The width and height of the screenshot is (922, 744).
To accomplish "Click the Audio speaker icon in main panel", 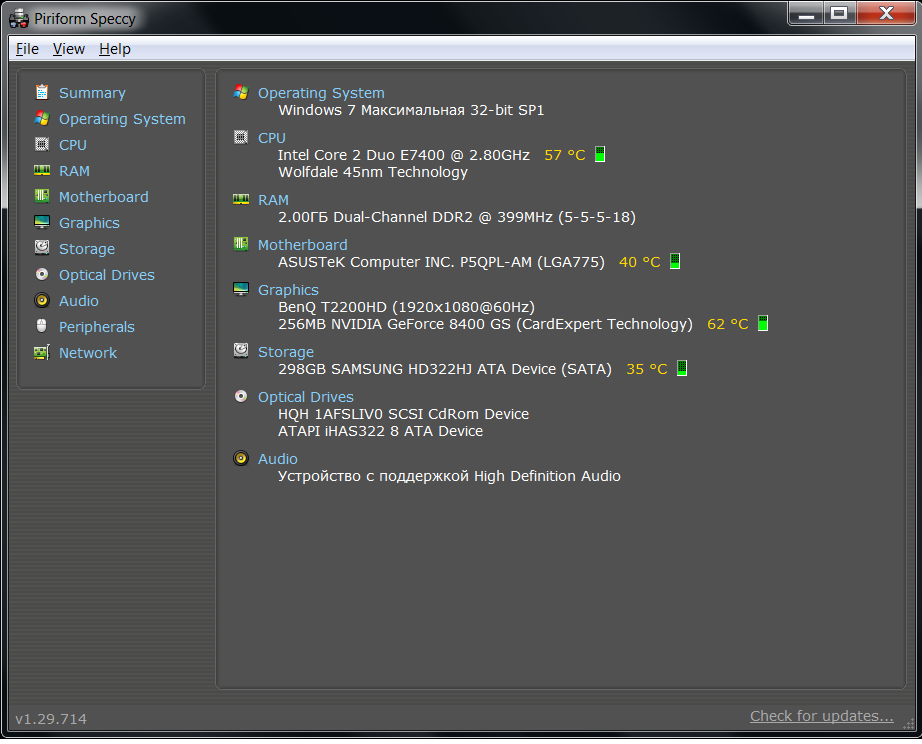I will (241, 458).
